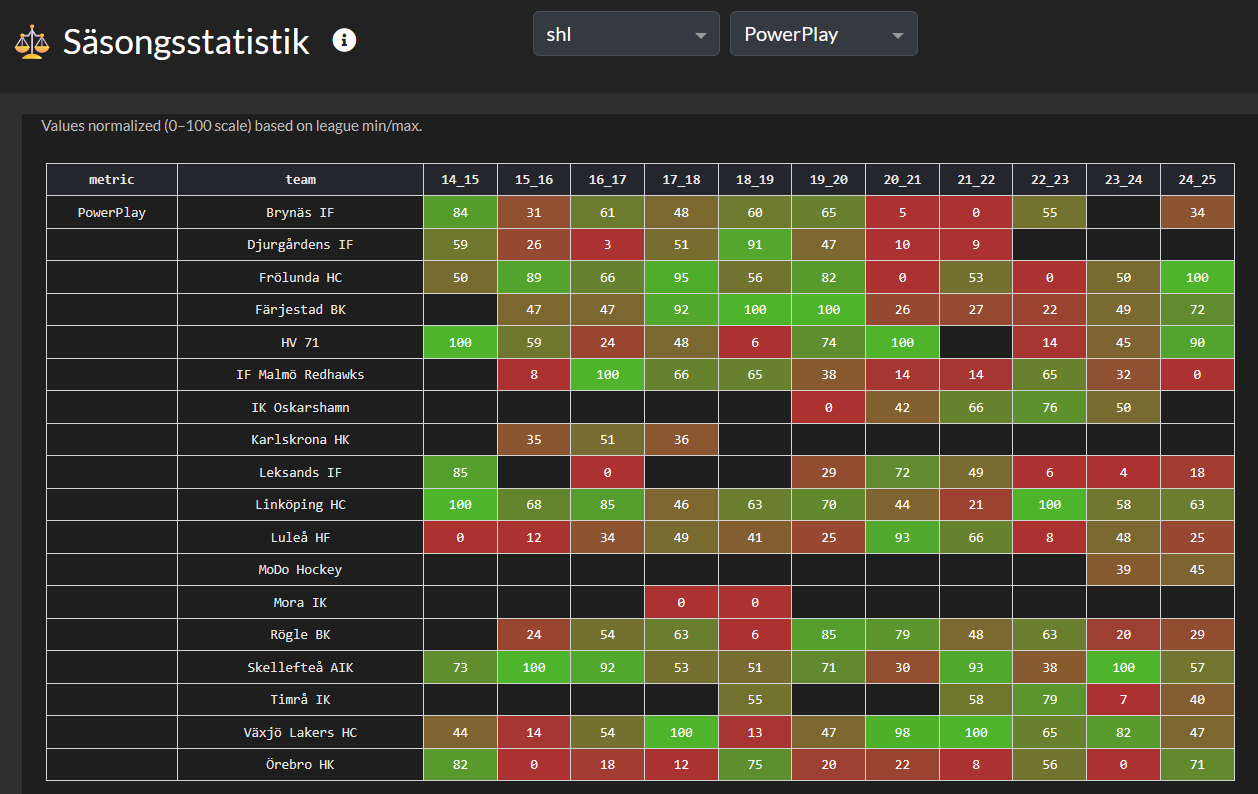
Task: Click the info icon beside Säsongsstatistik
Action: coord(344,40)
